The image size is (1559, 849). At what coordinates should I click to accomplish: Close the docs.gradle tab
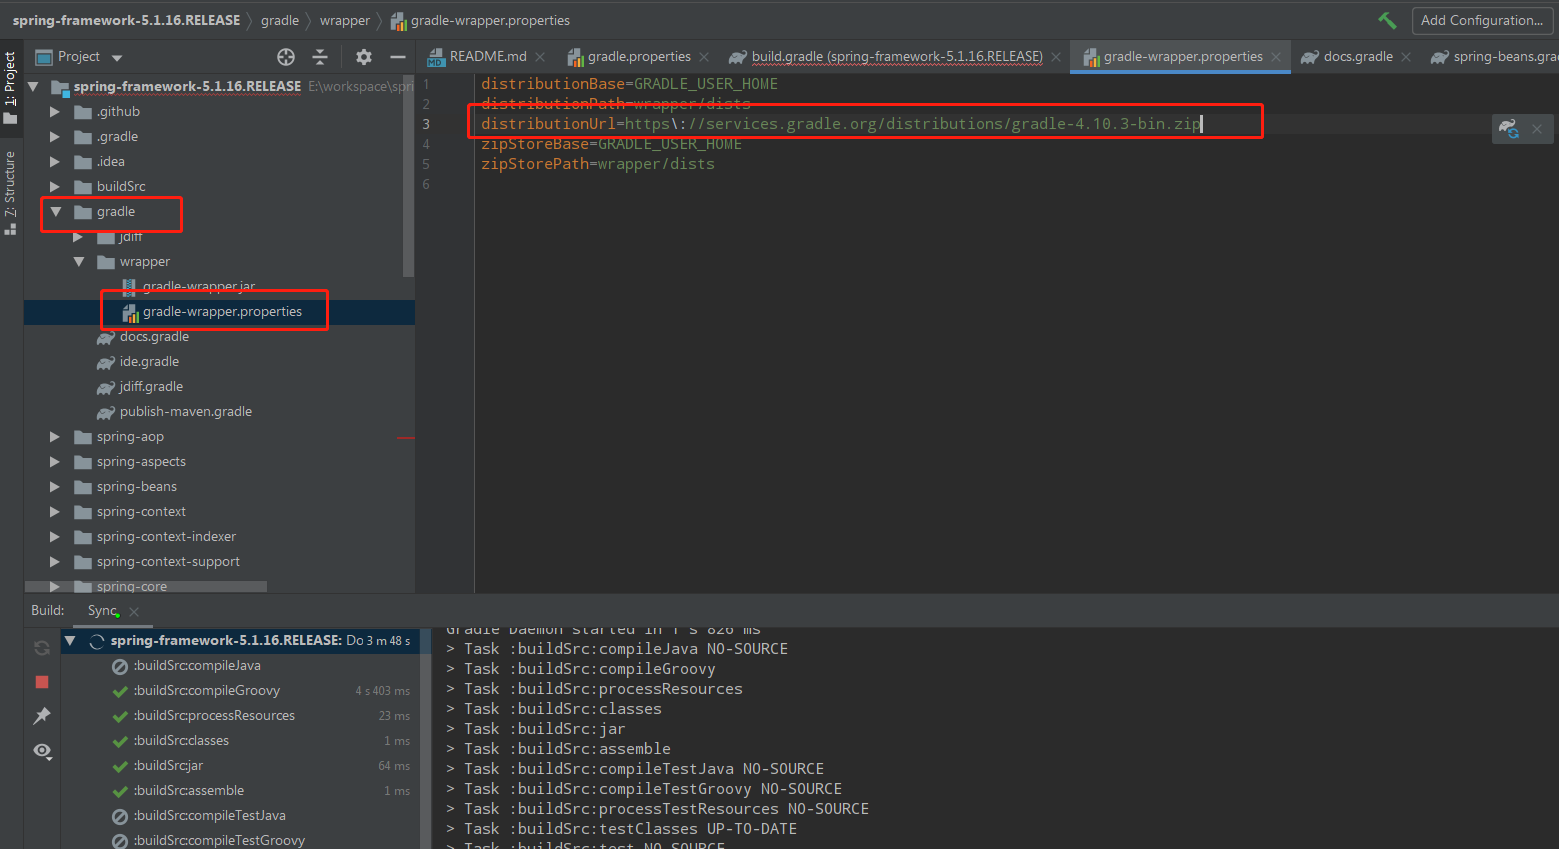pos(1406,57)
